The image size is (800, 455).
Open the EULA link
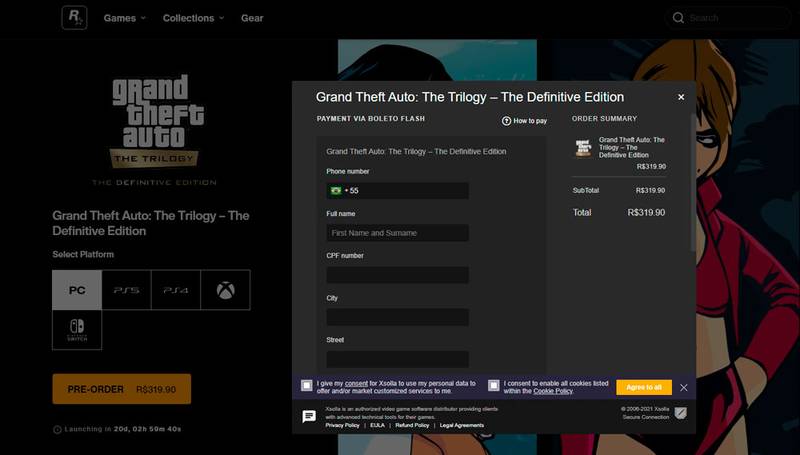pos(378,425)
